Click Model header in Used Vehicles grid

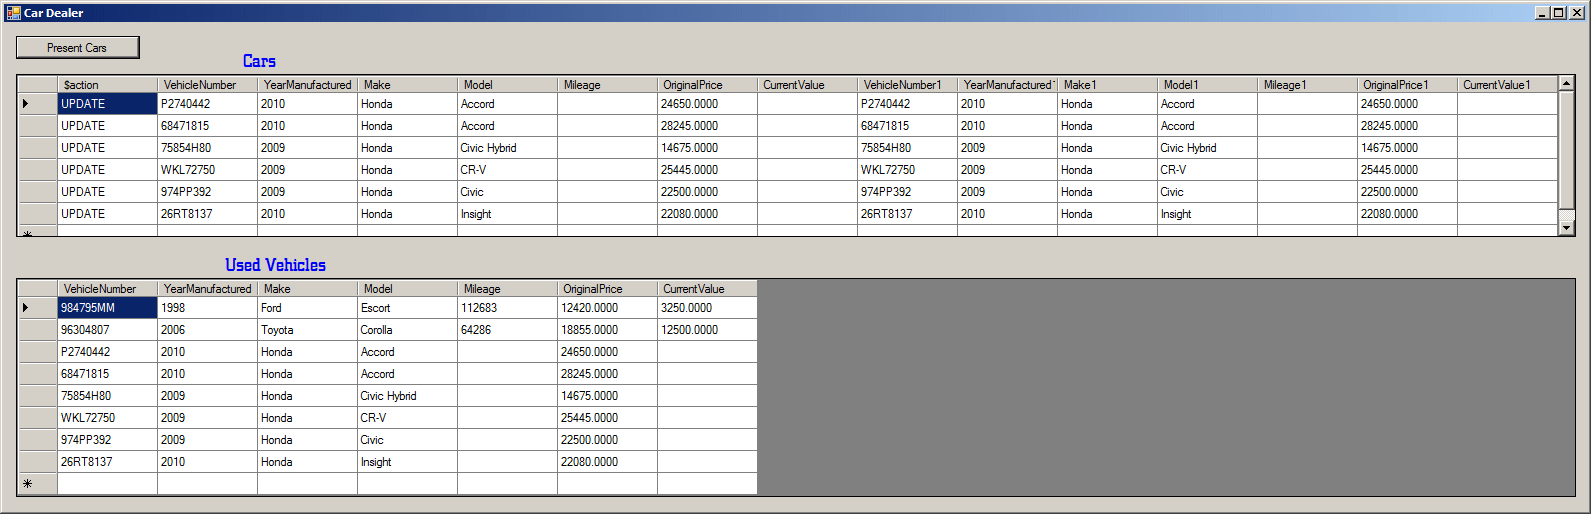coord(407,289)
